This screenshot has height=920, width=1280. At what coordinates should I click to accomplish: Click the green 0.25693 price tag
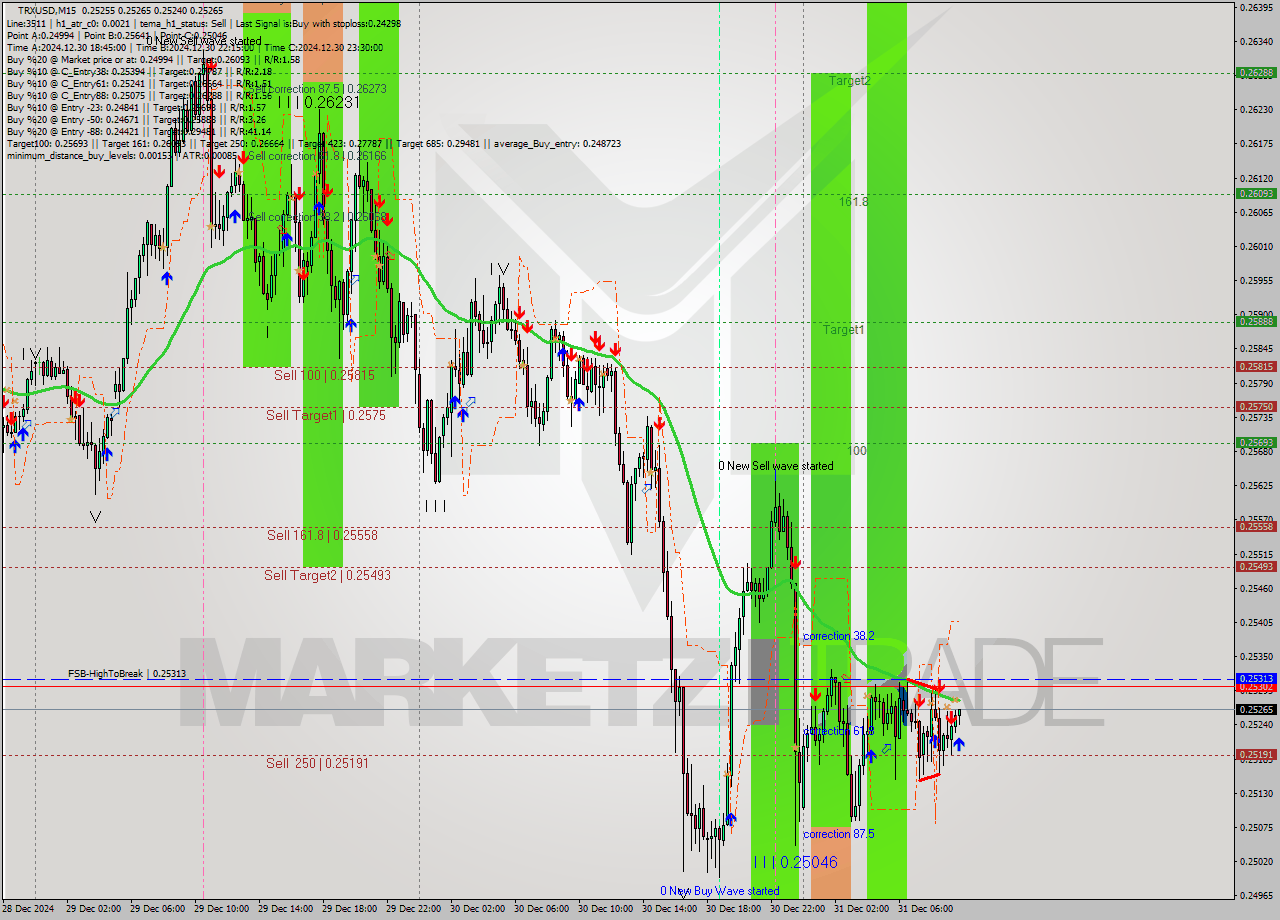tap(1256, 442)
